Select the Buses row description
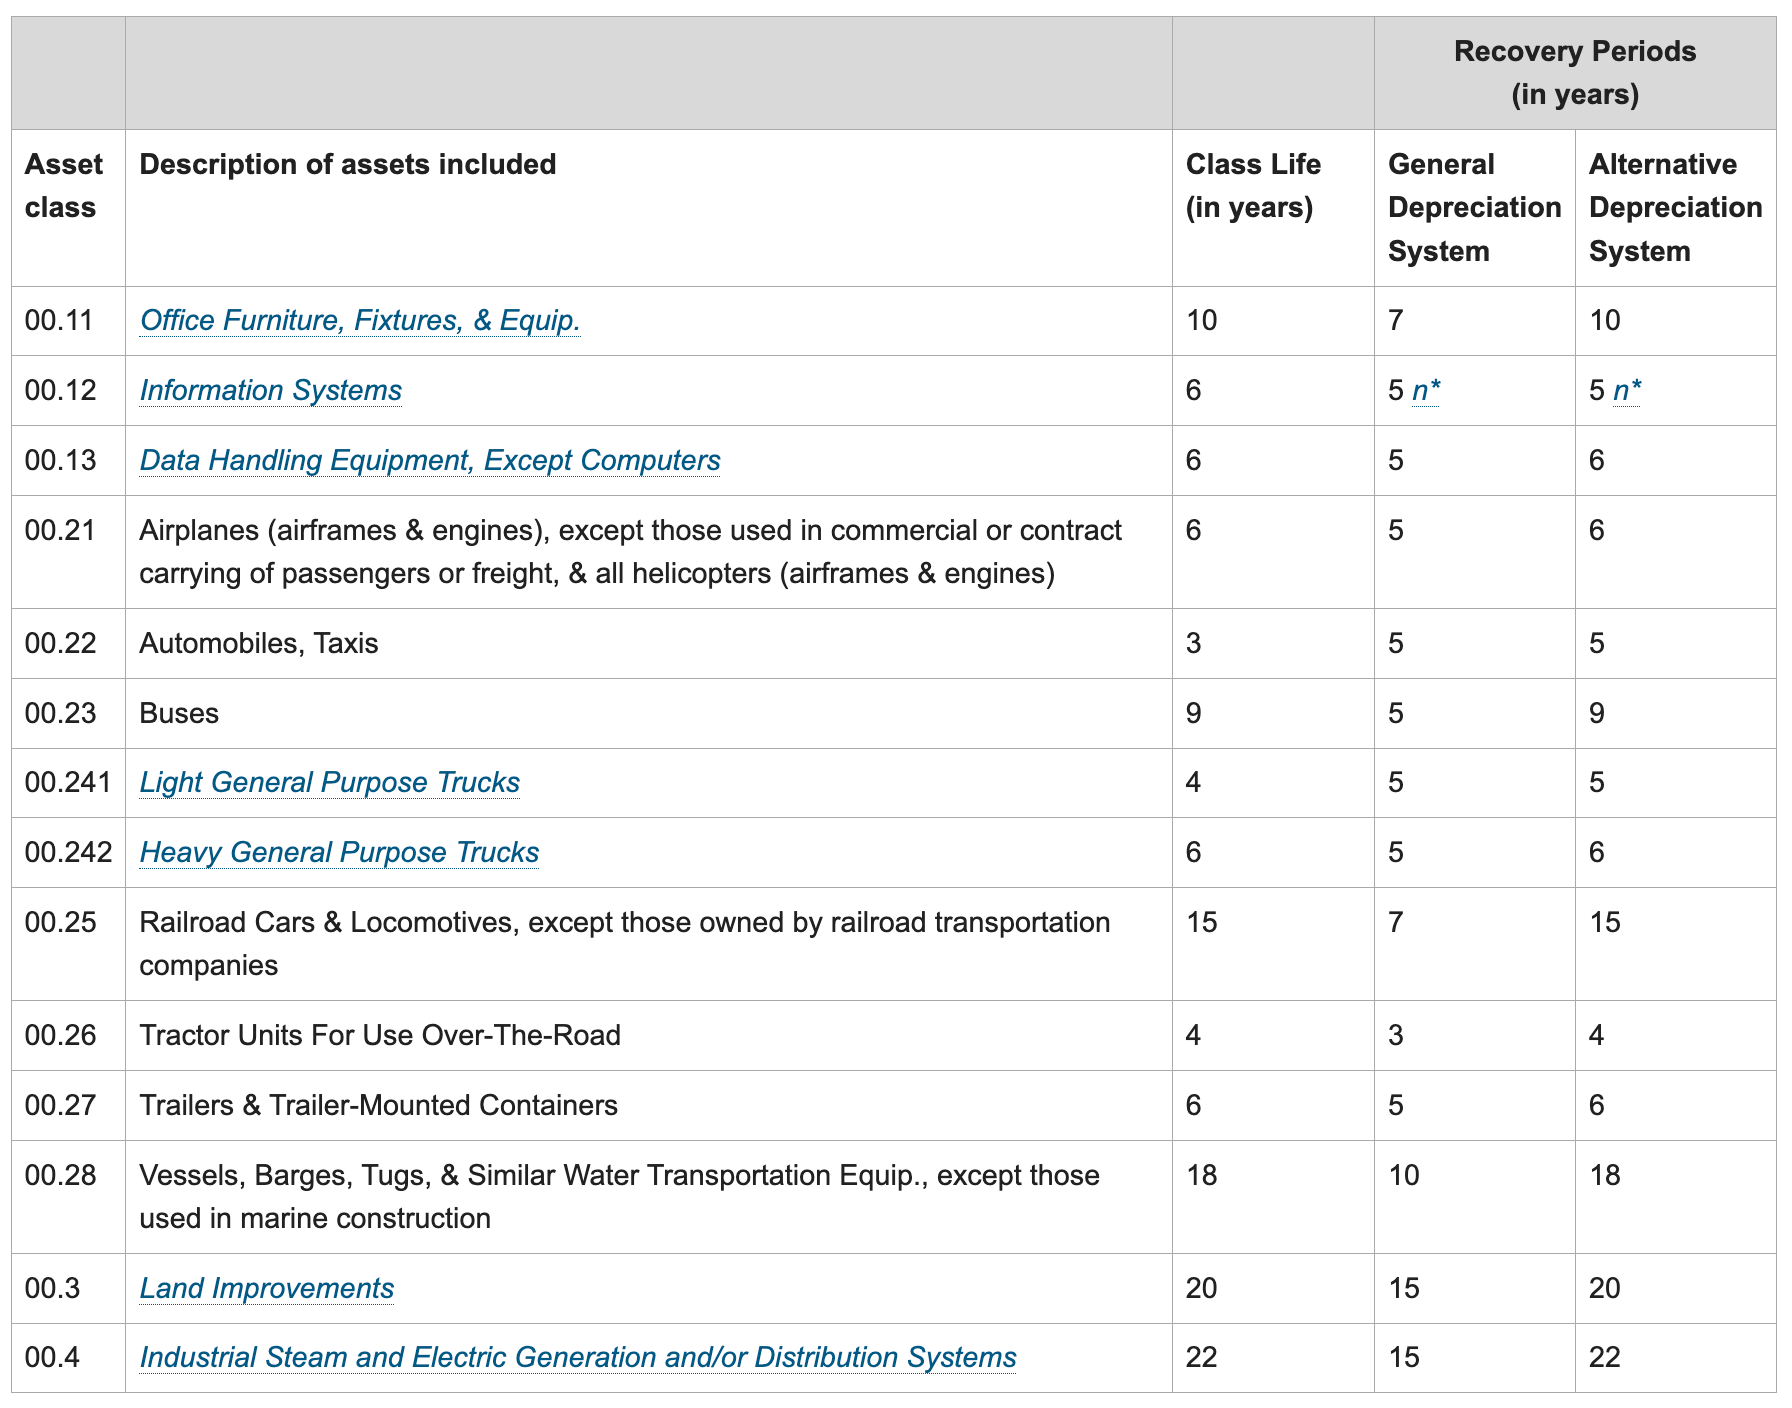This screenshot has width=1792, height=1408. (x=649, y=713)
